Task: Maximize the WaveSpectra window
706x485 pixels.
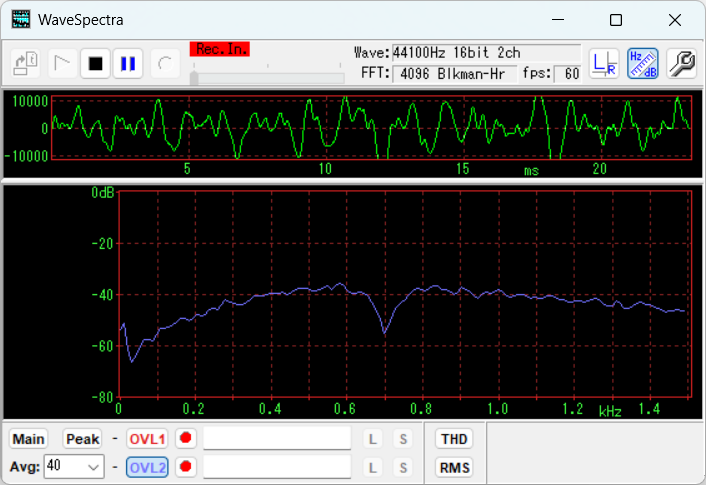Action: [616, 20]
